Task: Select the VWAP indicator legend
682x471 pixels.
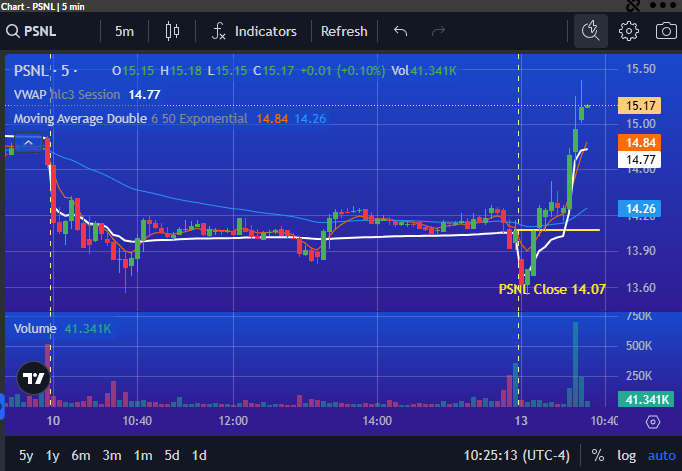Action: (87, 94)
